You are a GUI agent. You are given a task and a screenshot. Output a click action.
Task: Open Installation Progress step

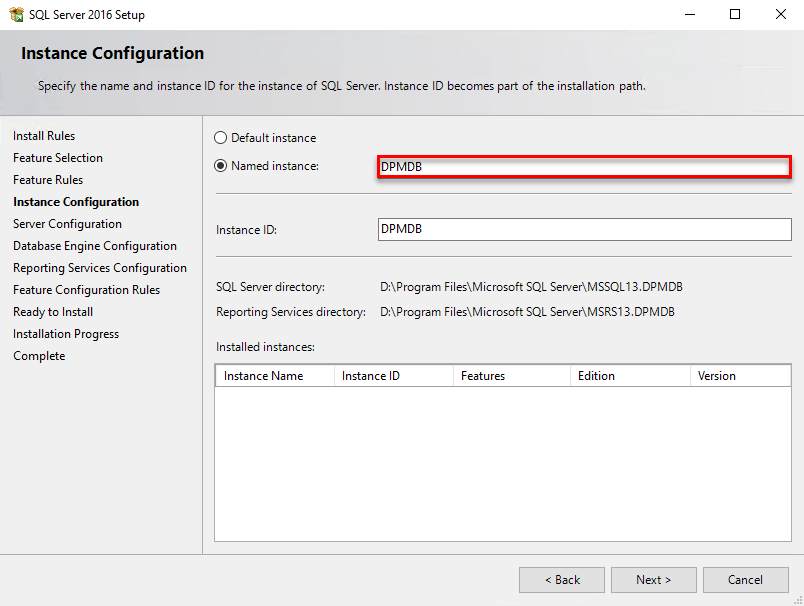[66, 334]
